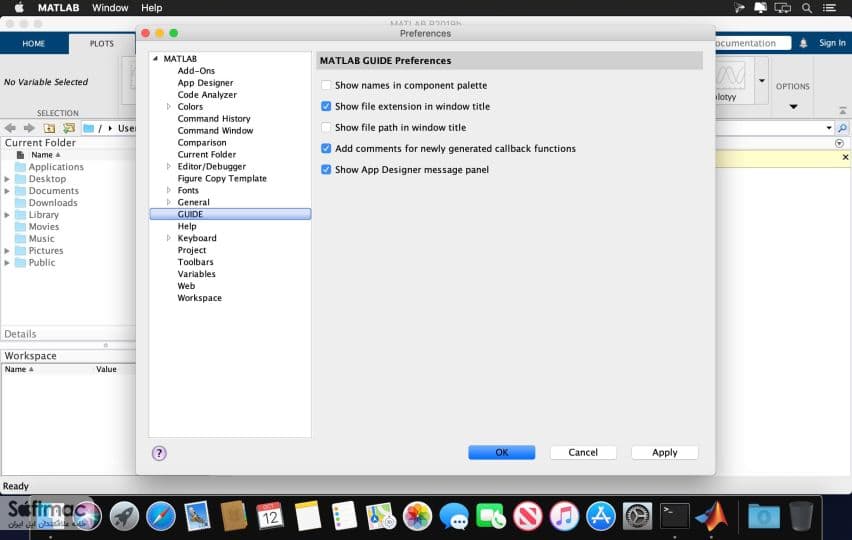Click the Cancel button

pyautogui.click(x=583, y=453)
